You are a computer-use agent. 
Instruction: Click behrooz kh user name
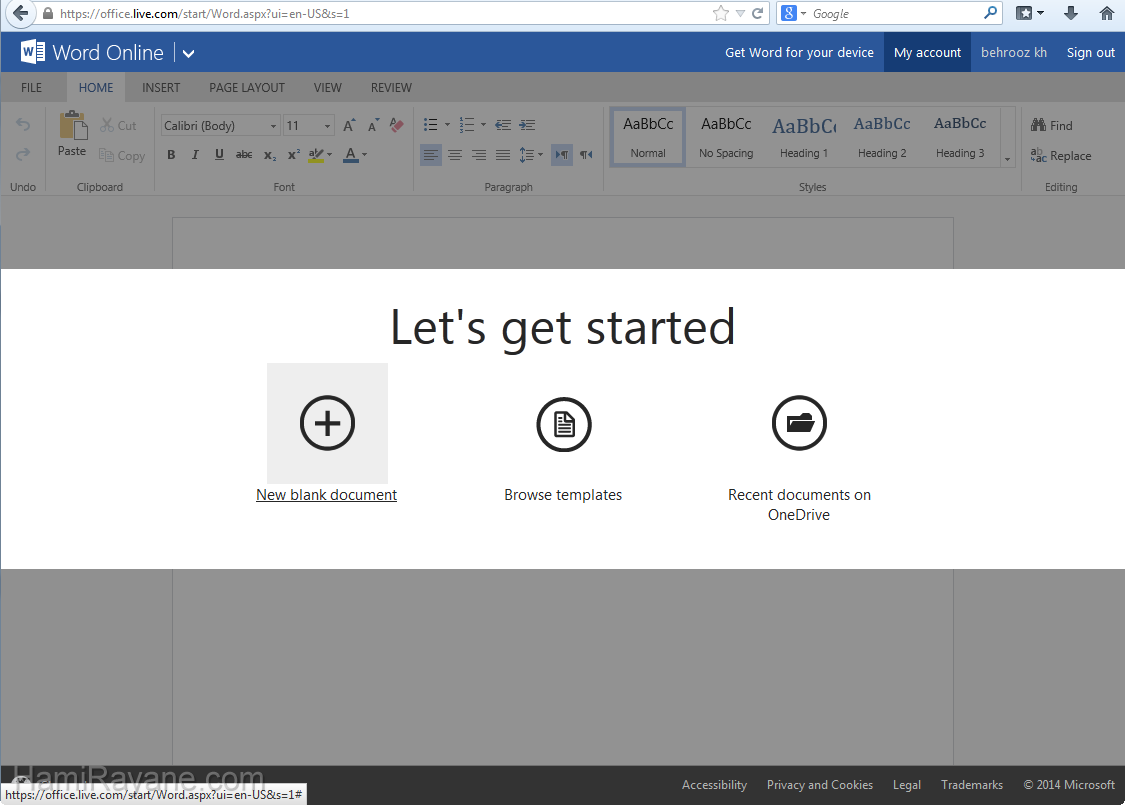coord(1014,52)
